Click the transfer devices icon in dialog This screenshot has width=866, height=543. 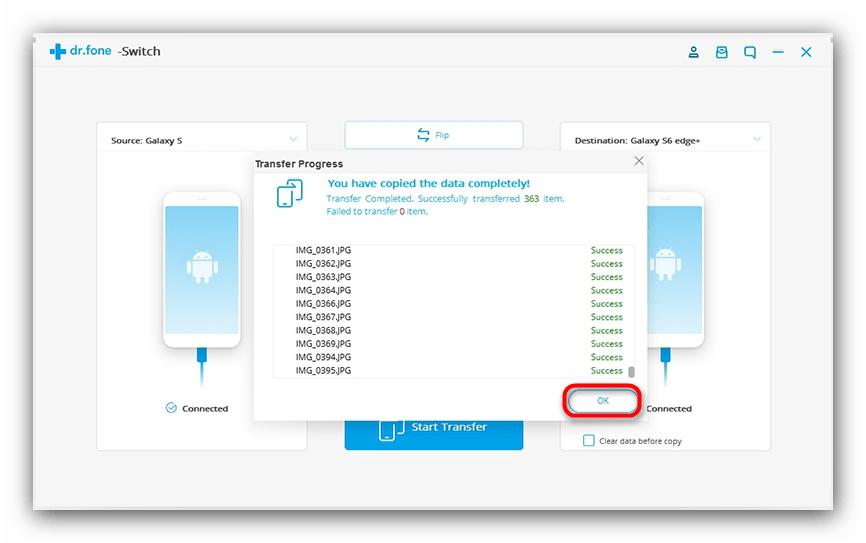point(290,193)
